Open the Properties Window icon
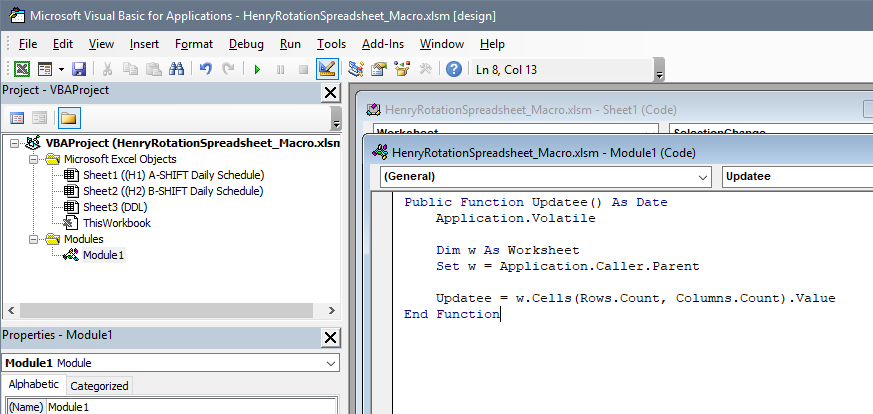873x414 pixels. tap(379, 70)
